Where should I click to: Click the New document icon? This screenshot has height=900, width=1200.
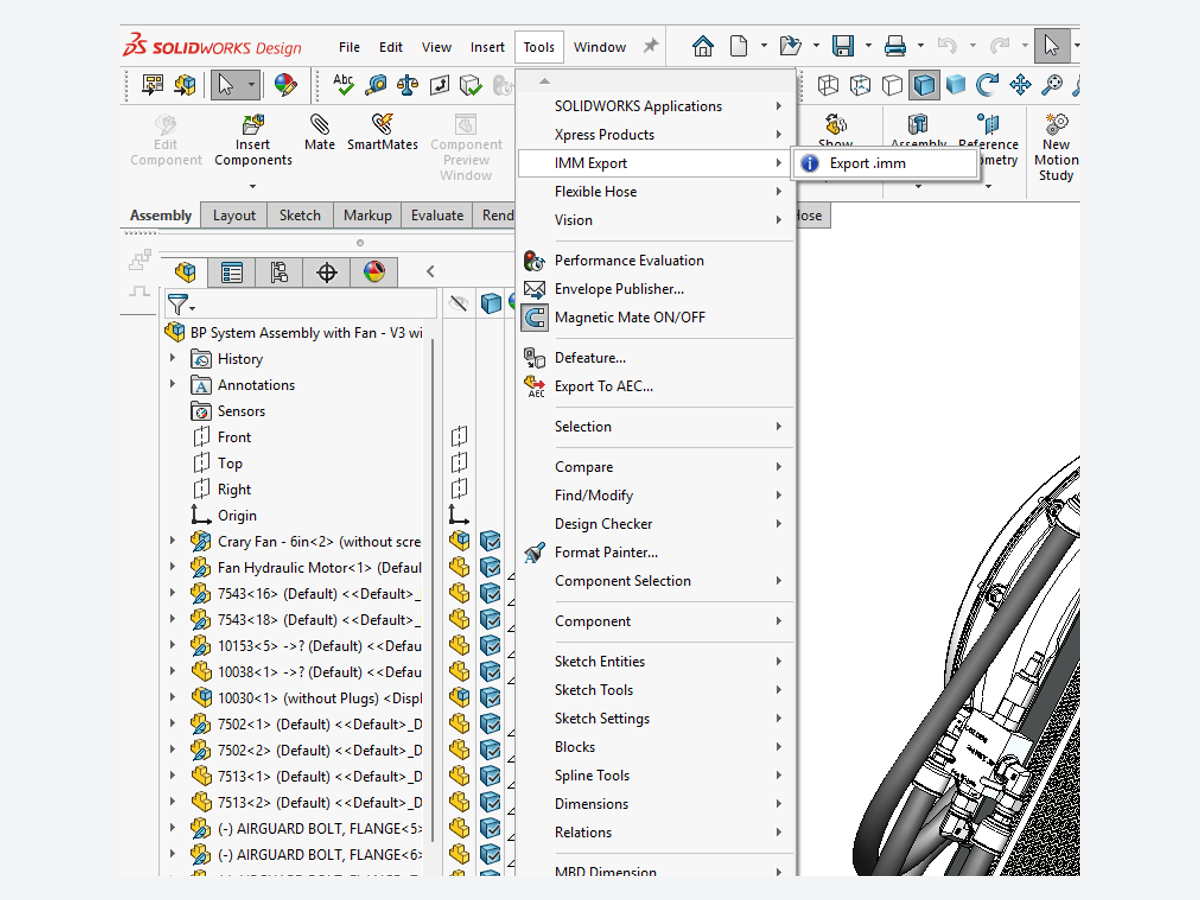click(738, 46)
